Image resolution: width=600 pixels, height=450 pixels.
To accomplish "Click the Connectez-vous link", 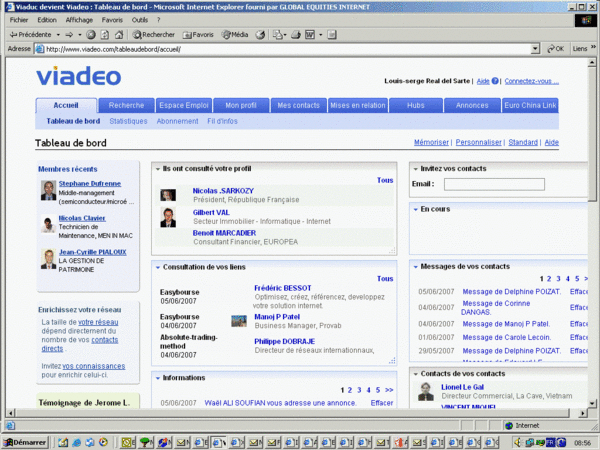I will pos(532,81).
